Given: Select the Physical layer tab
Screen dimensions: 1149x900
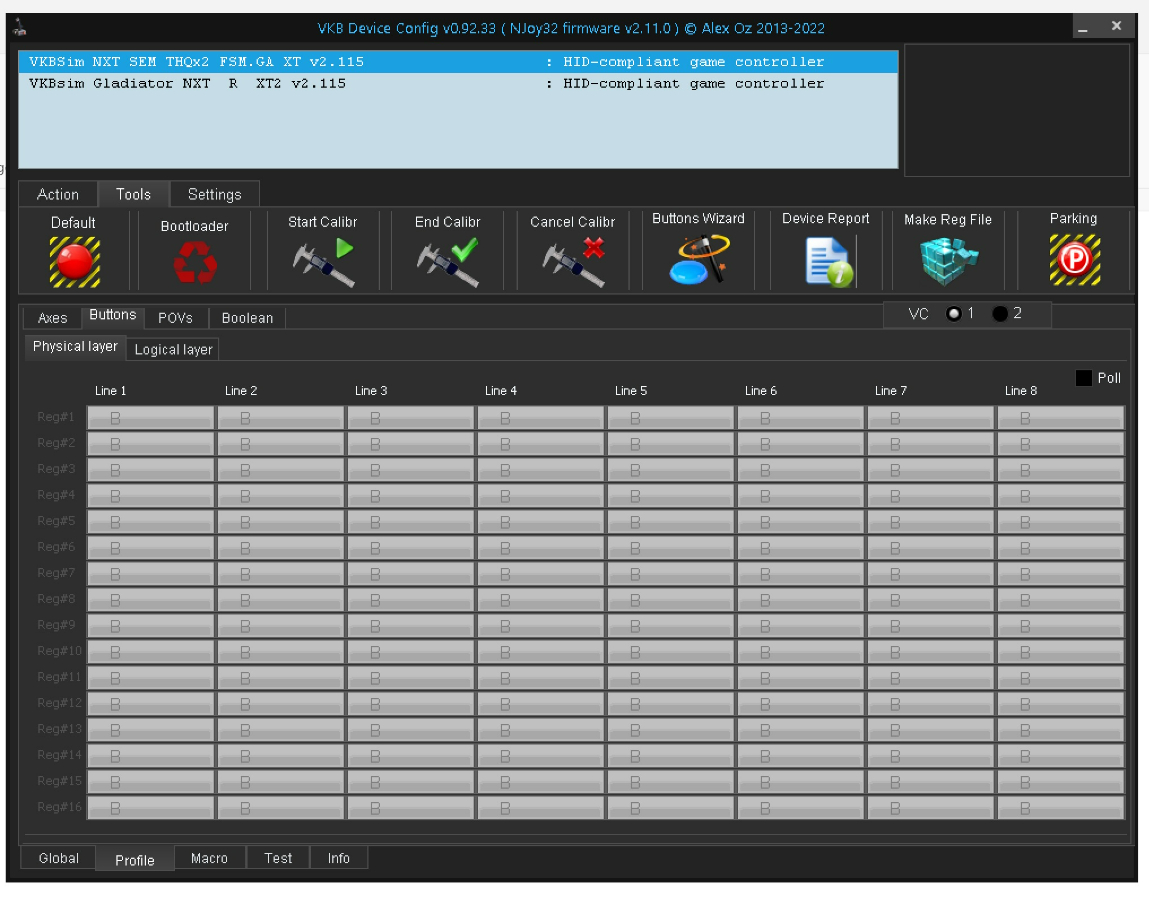Looking at the screenshot, I should (x=75, y=347).
